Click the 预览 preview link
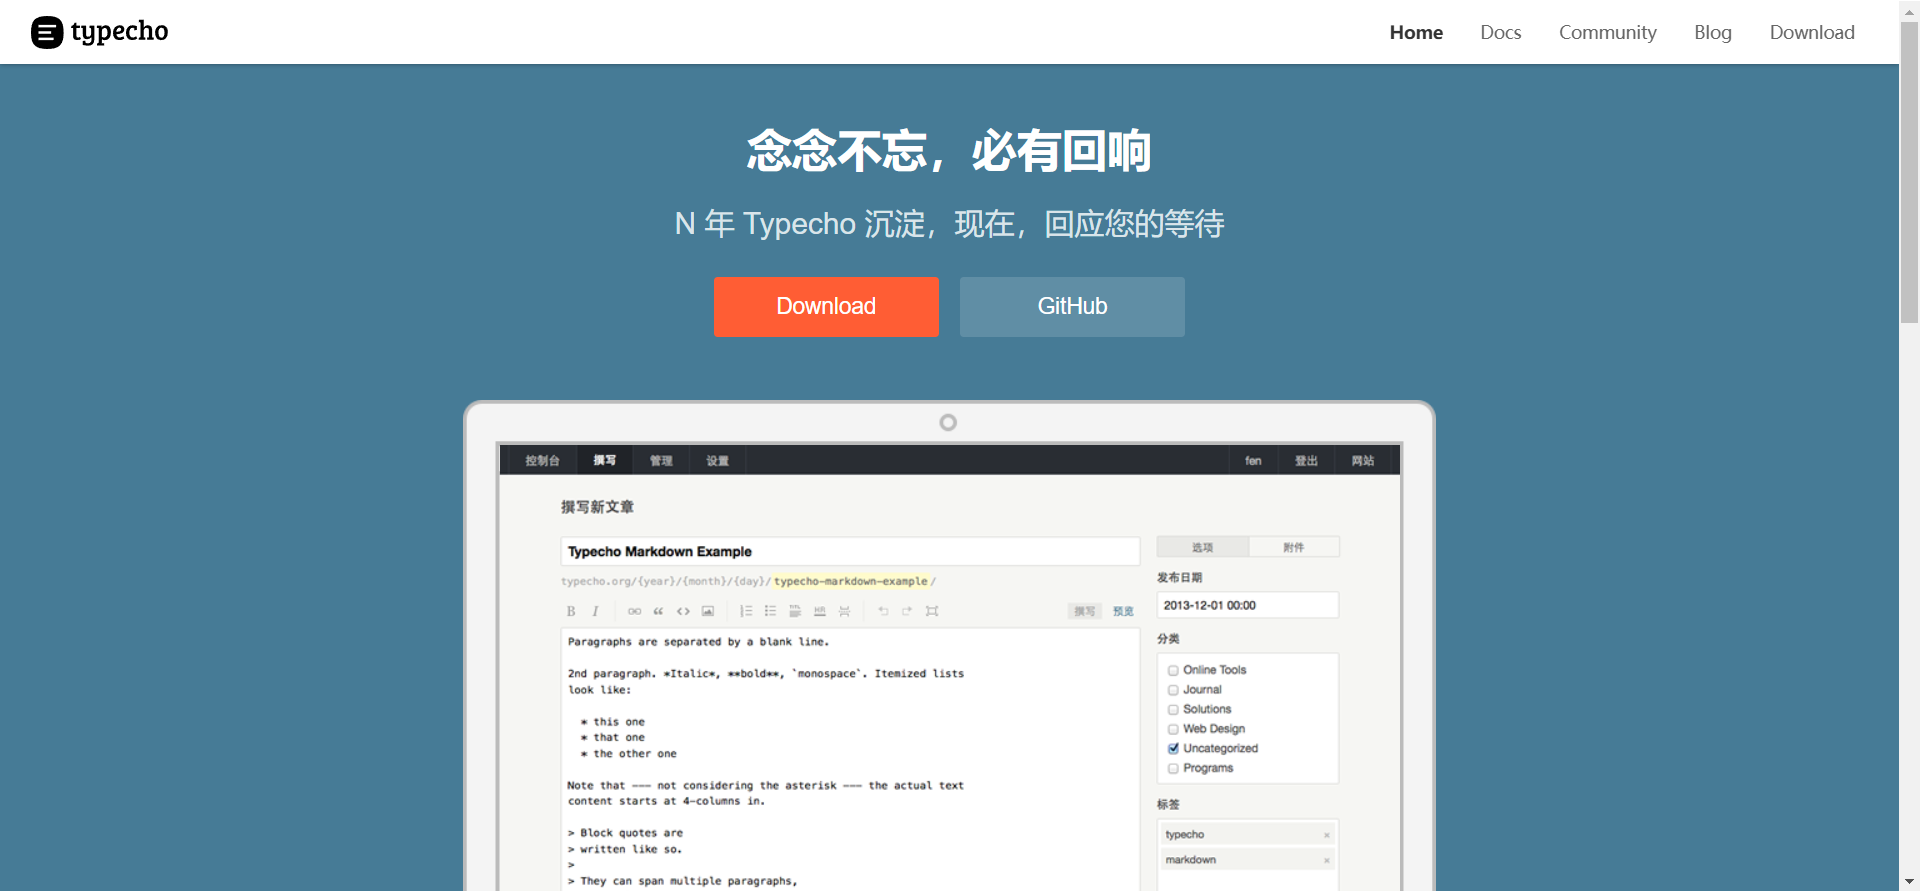The height and width of the screenshot is (891, 1920). [1123, 611]
